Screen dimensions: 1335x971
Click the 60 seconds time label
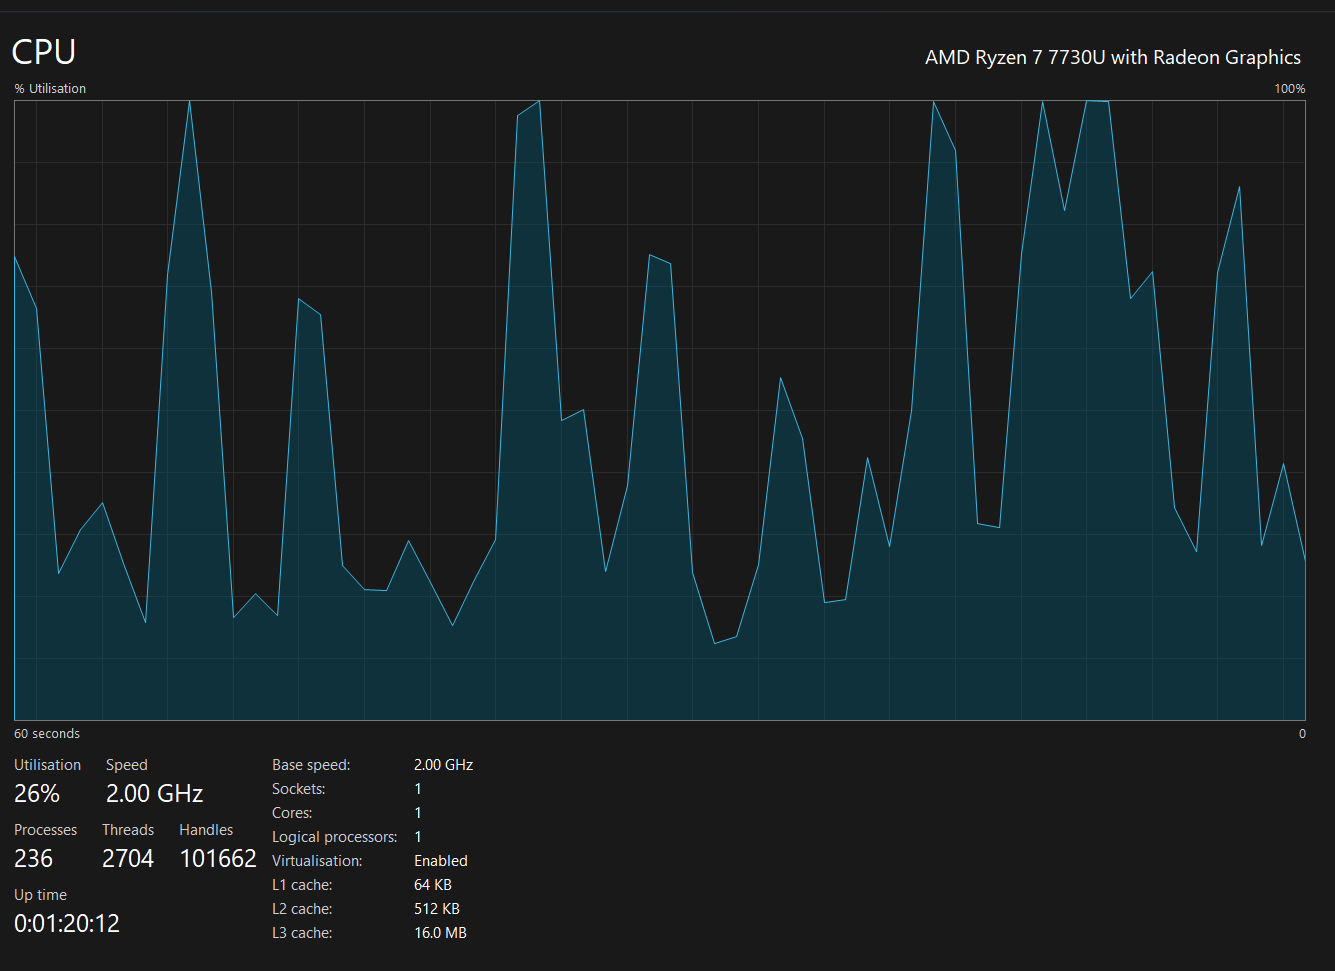pos(47,733)
